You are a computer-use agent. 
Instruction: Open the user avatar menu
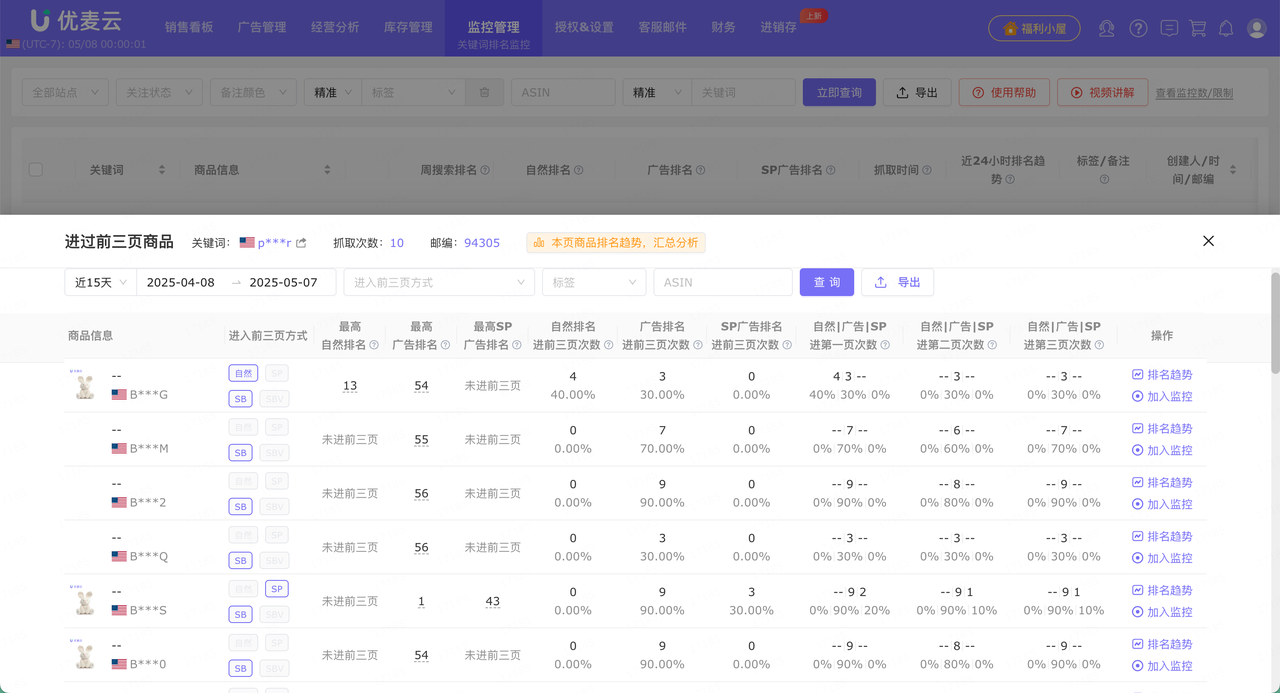[x=1257, y=29]
